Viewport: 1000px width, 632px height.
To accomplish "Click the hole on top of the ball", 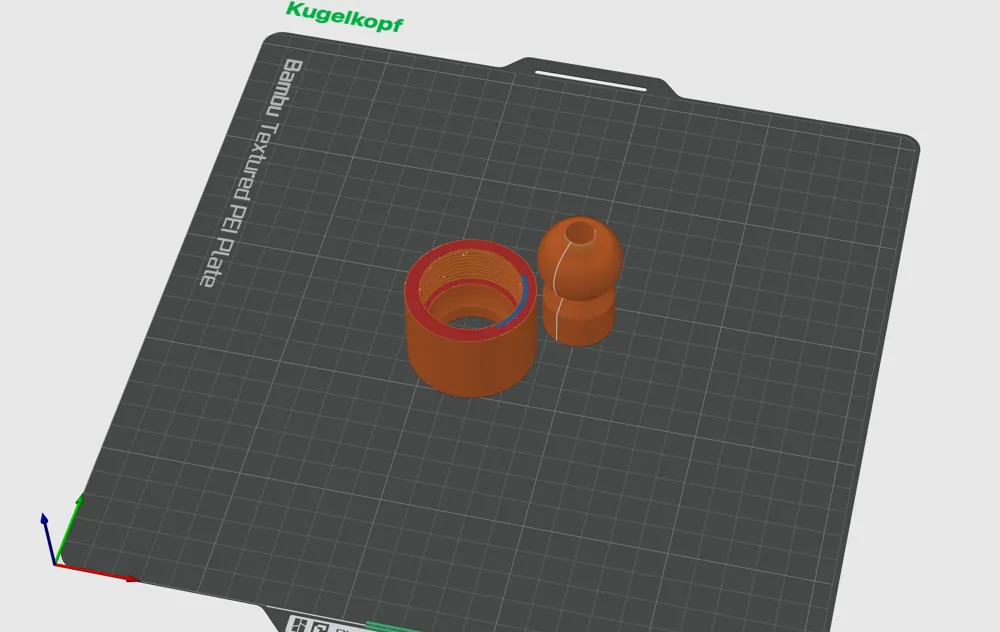I will 579,233.
